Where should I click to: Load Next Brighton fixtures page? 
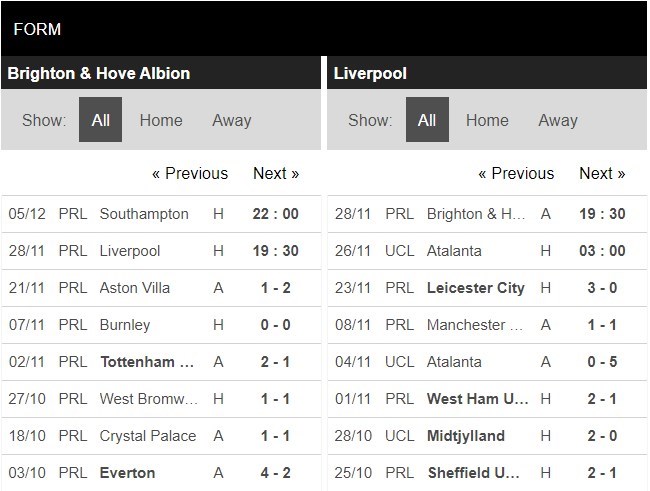click(x=276, y=173)
